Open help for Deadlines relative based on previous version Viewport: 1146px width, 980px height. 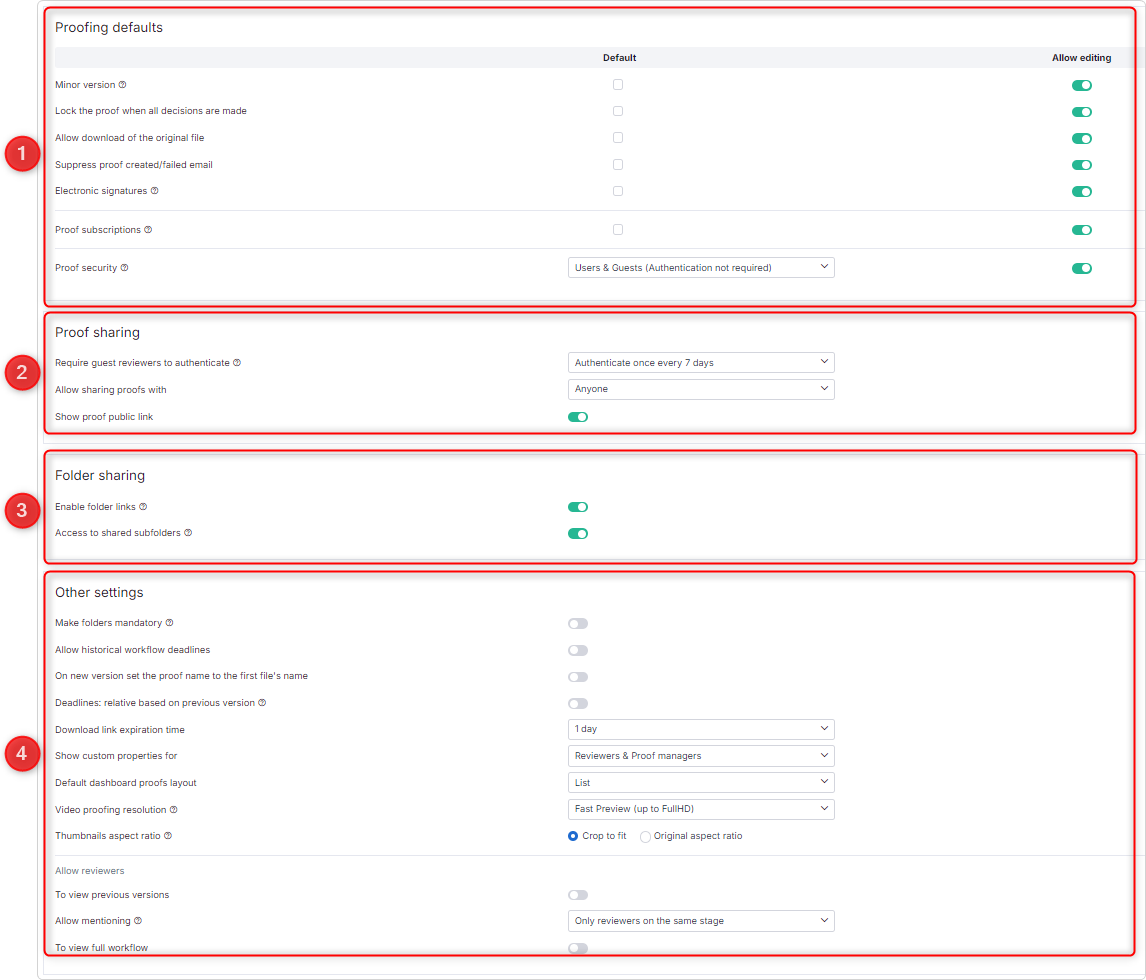tap(262, 702)
